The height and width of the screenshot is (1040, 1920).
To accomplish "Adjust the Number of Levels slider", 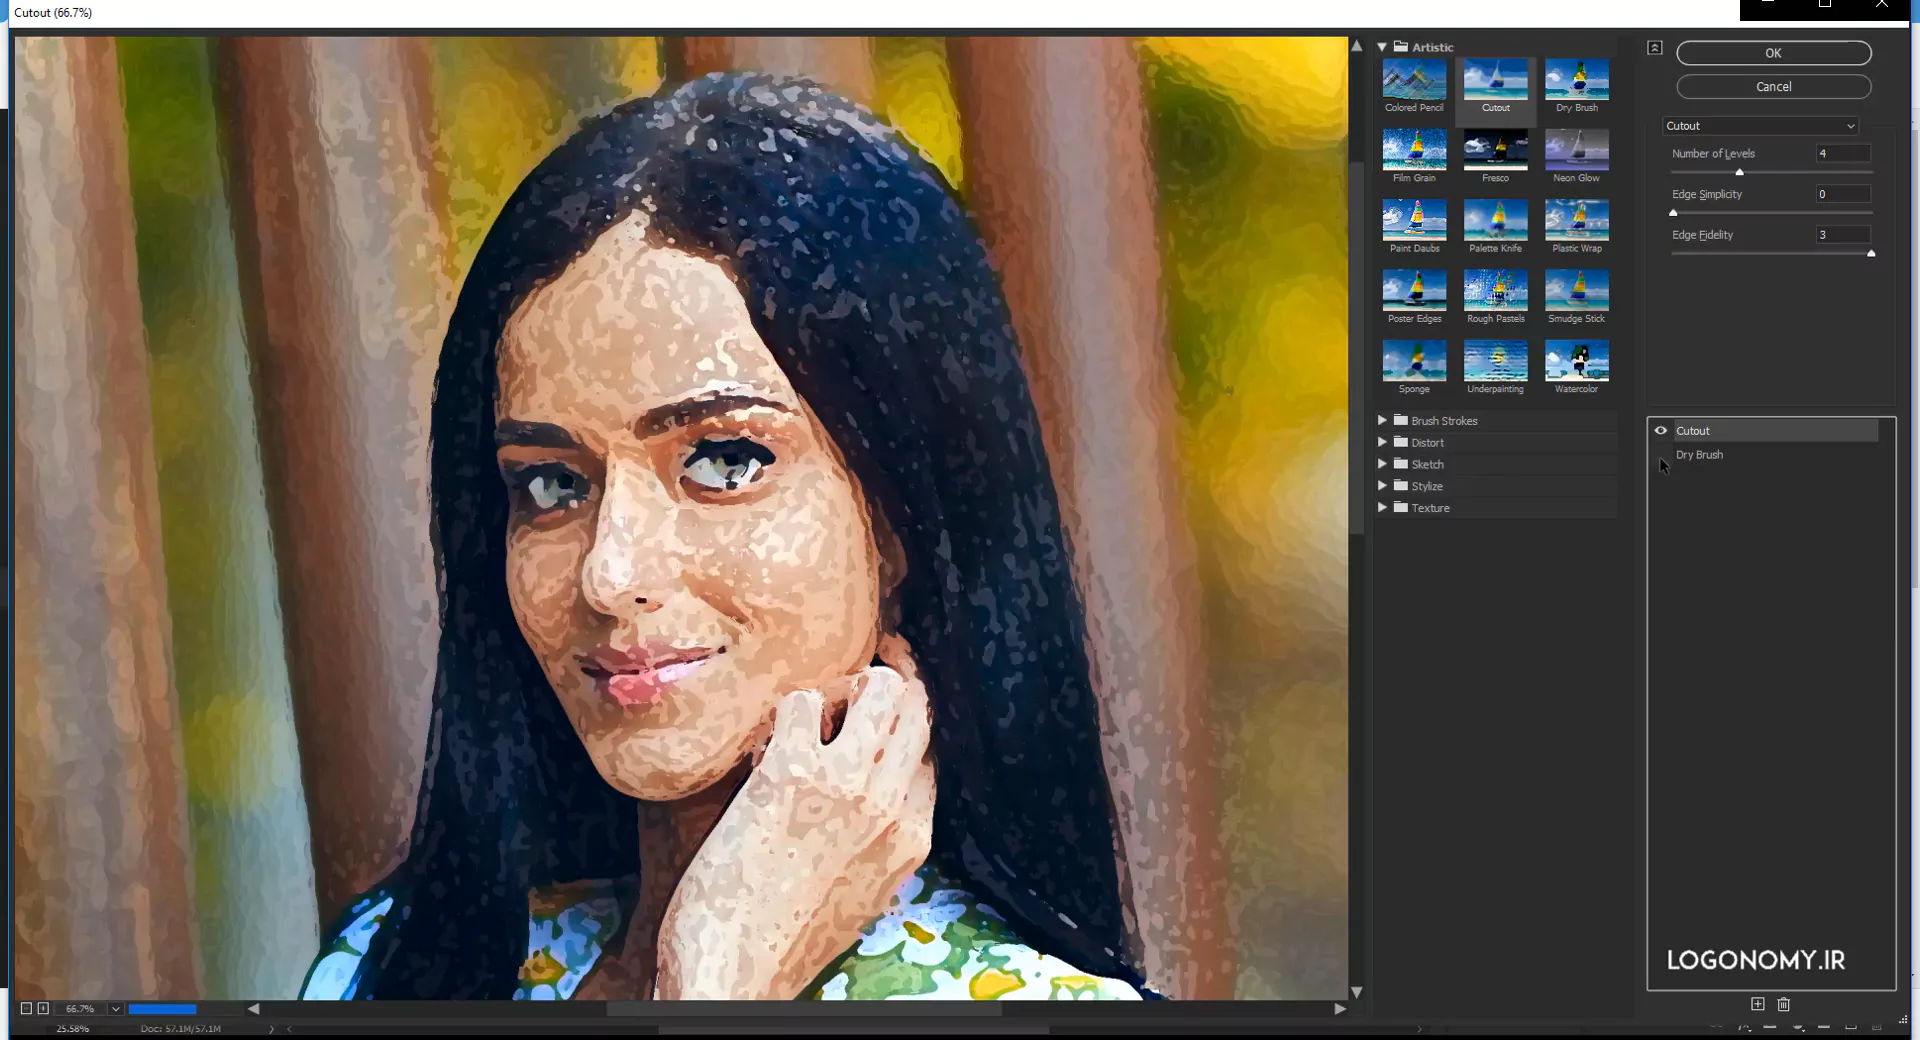I will click(1740, 173).
